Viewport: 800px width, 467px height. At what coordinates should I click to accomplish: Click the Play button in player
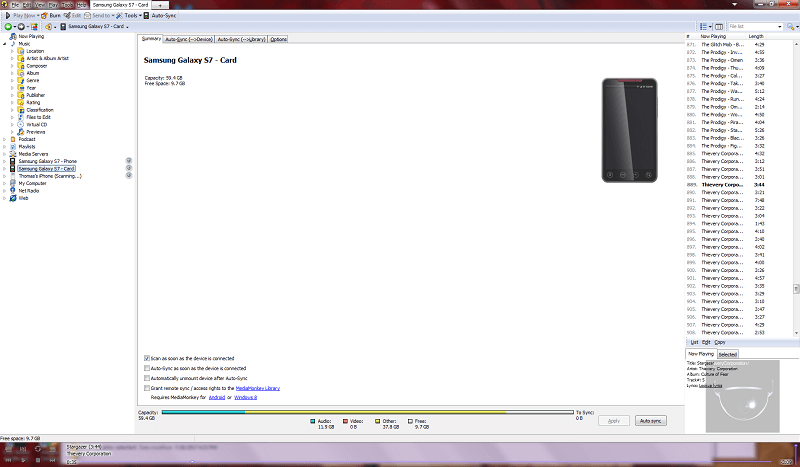pyautogui.click(x=23, y=460)
